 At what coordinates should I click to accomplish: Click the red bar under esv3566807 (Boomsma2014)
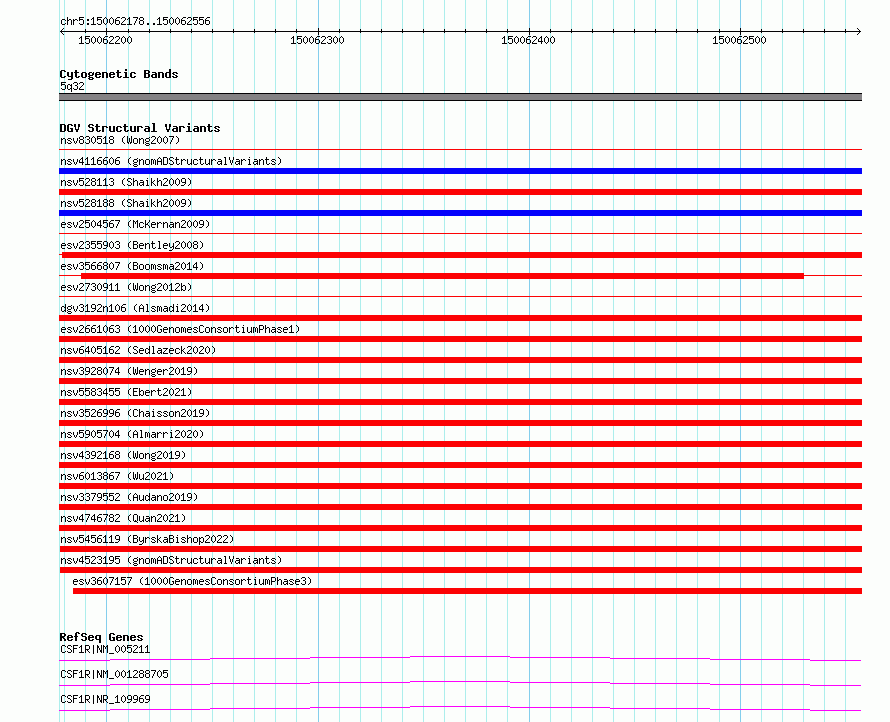pyautogui.click(x=442, y=276)
